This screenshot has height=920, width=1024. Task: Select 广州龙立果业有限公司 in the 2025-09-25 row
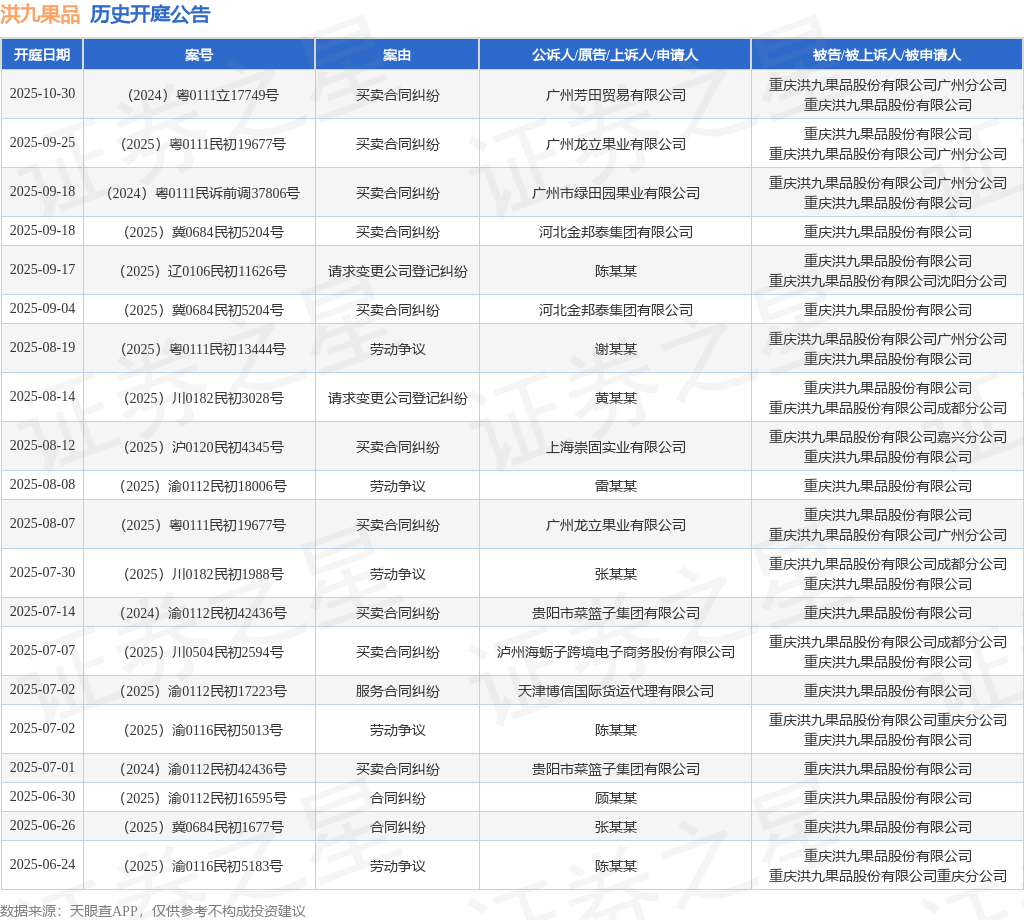click(616, 144)
